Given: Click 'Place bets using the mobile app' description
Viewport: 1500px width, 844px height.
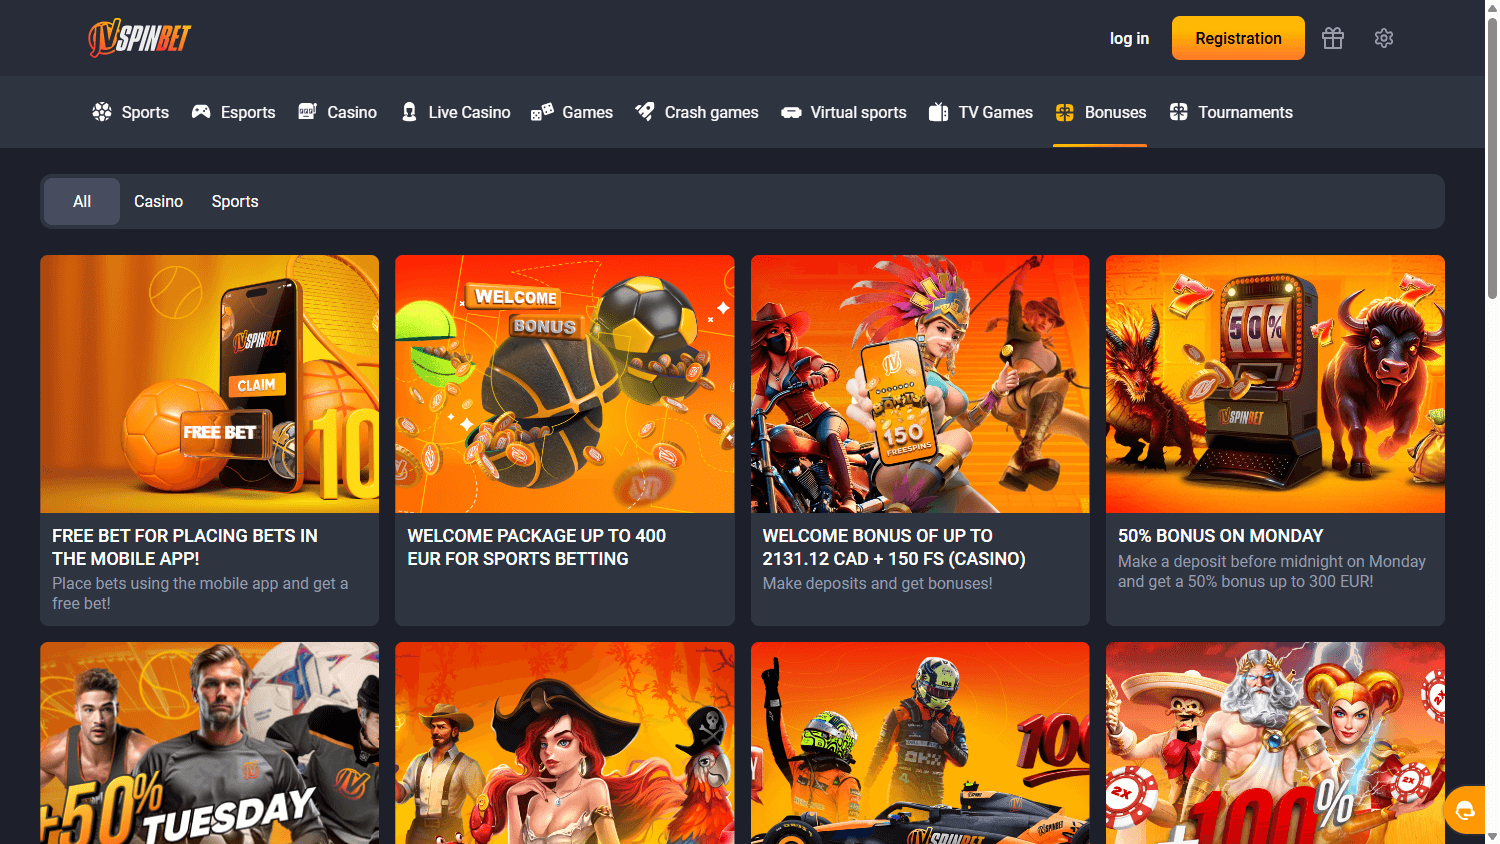Looking at the screenshot, I should pyautogui.click(x=200, y=593).
